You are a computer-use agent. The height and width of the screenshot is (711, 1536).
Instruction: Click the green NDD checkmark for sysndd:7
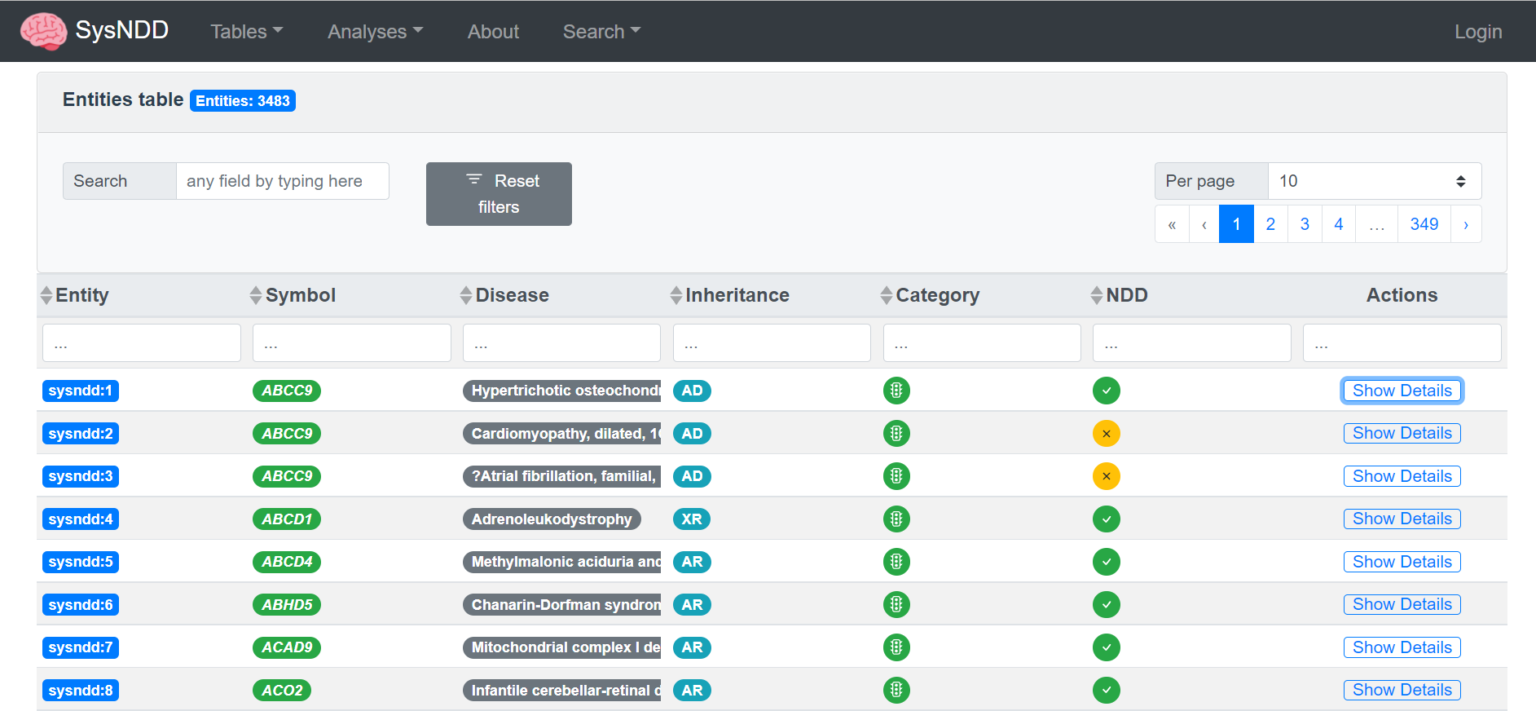click(x=1106, y=648)
